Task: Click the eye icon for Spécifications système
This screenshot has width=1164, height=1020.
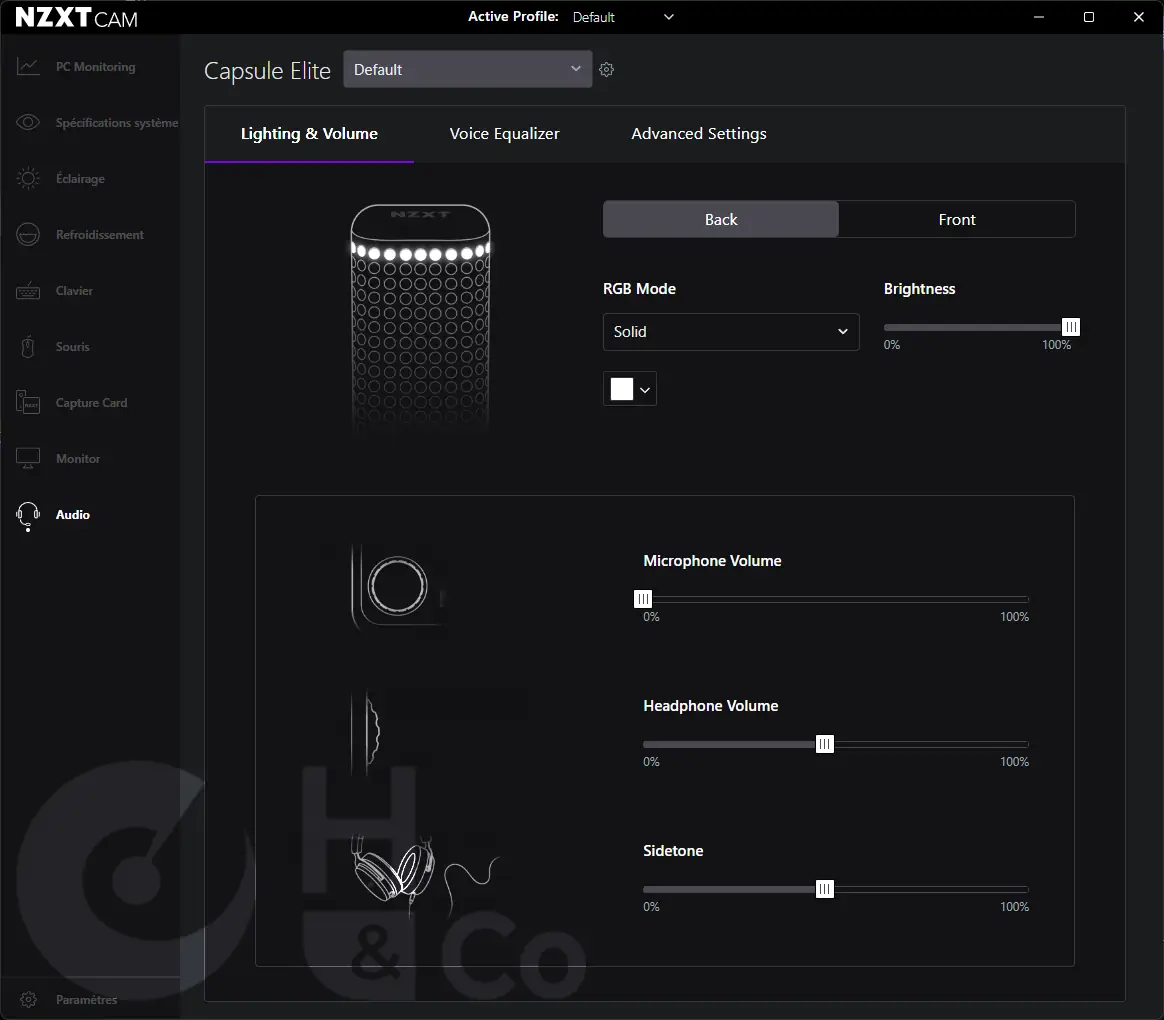Action: (28, 122)
